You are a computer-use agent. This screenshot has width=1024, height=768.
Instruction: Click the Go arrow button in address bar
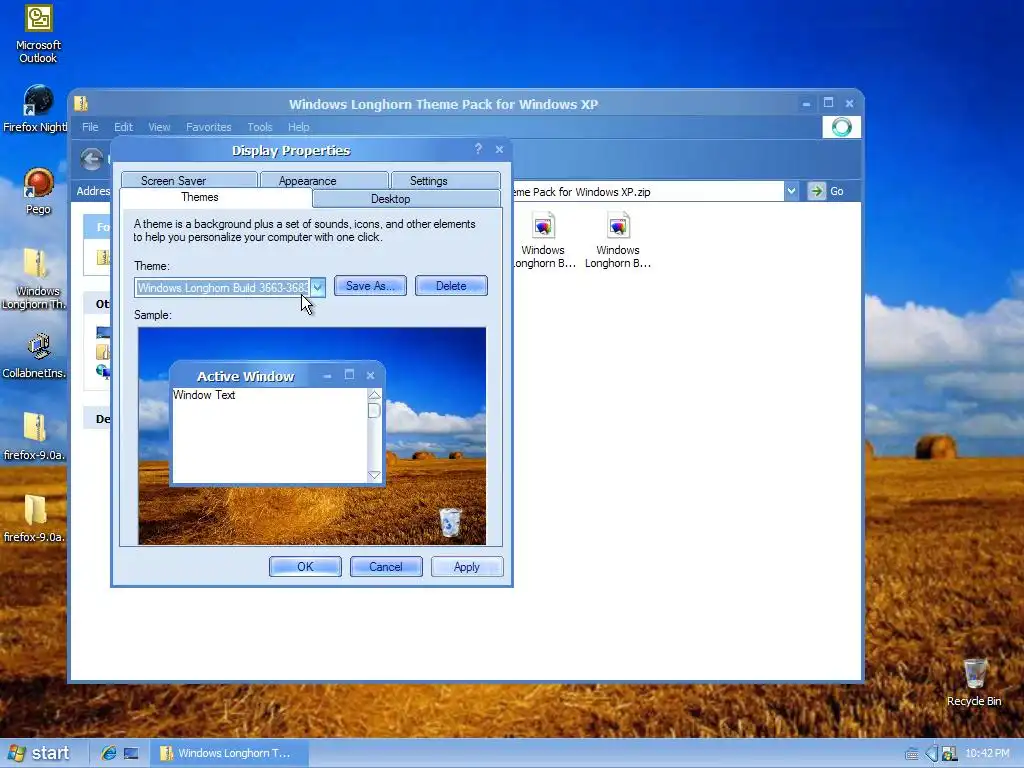pos(816,191)
